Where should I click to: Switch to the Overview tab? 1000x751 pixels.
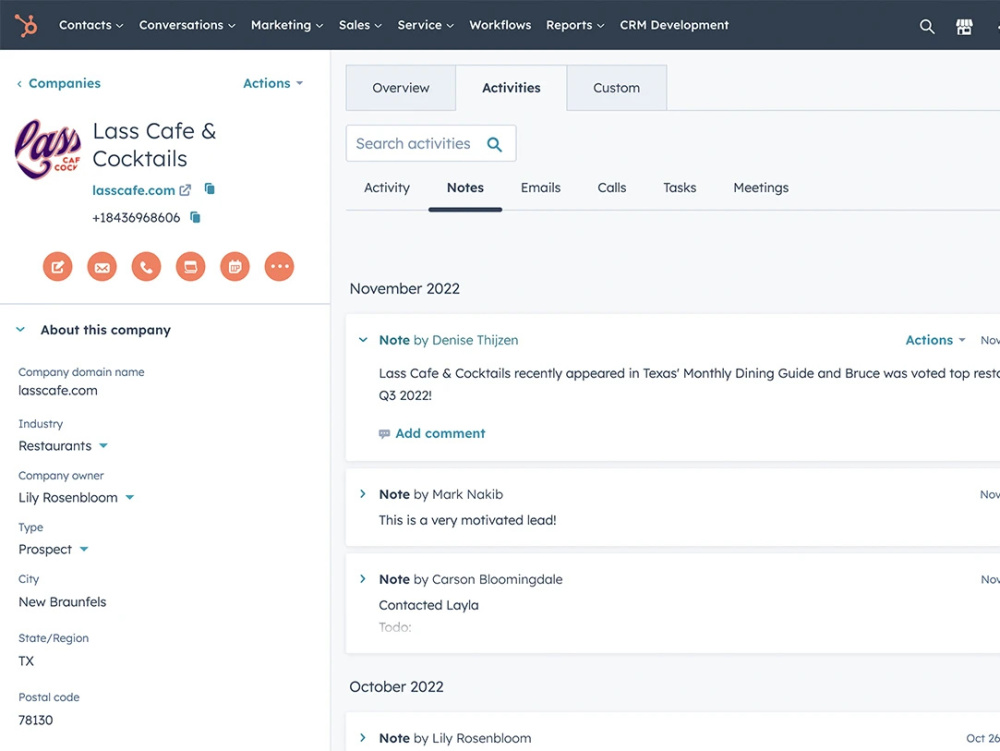[401, 88]
